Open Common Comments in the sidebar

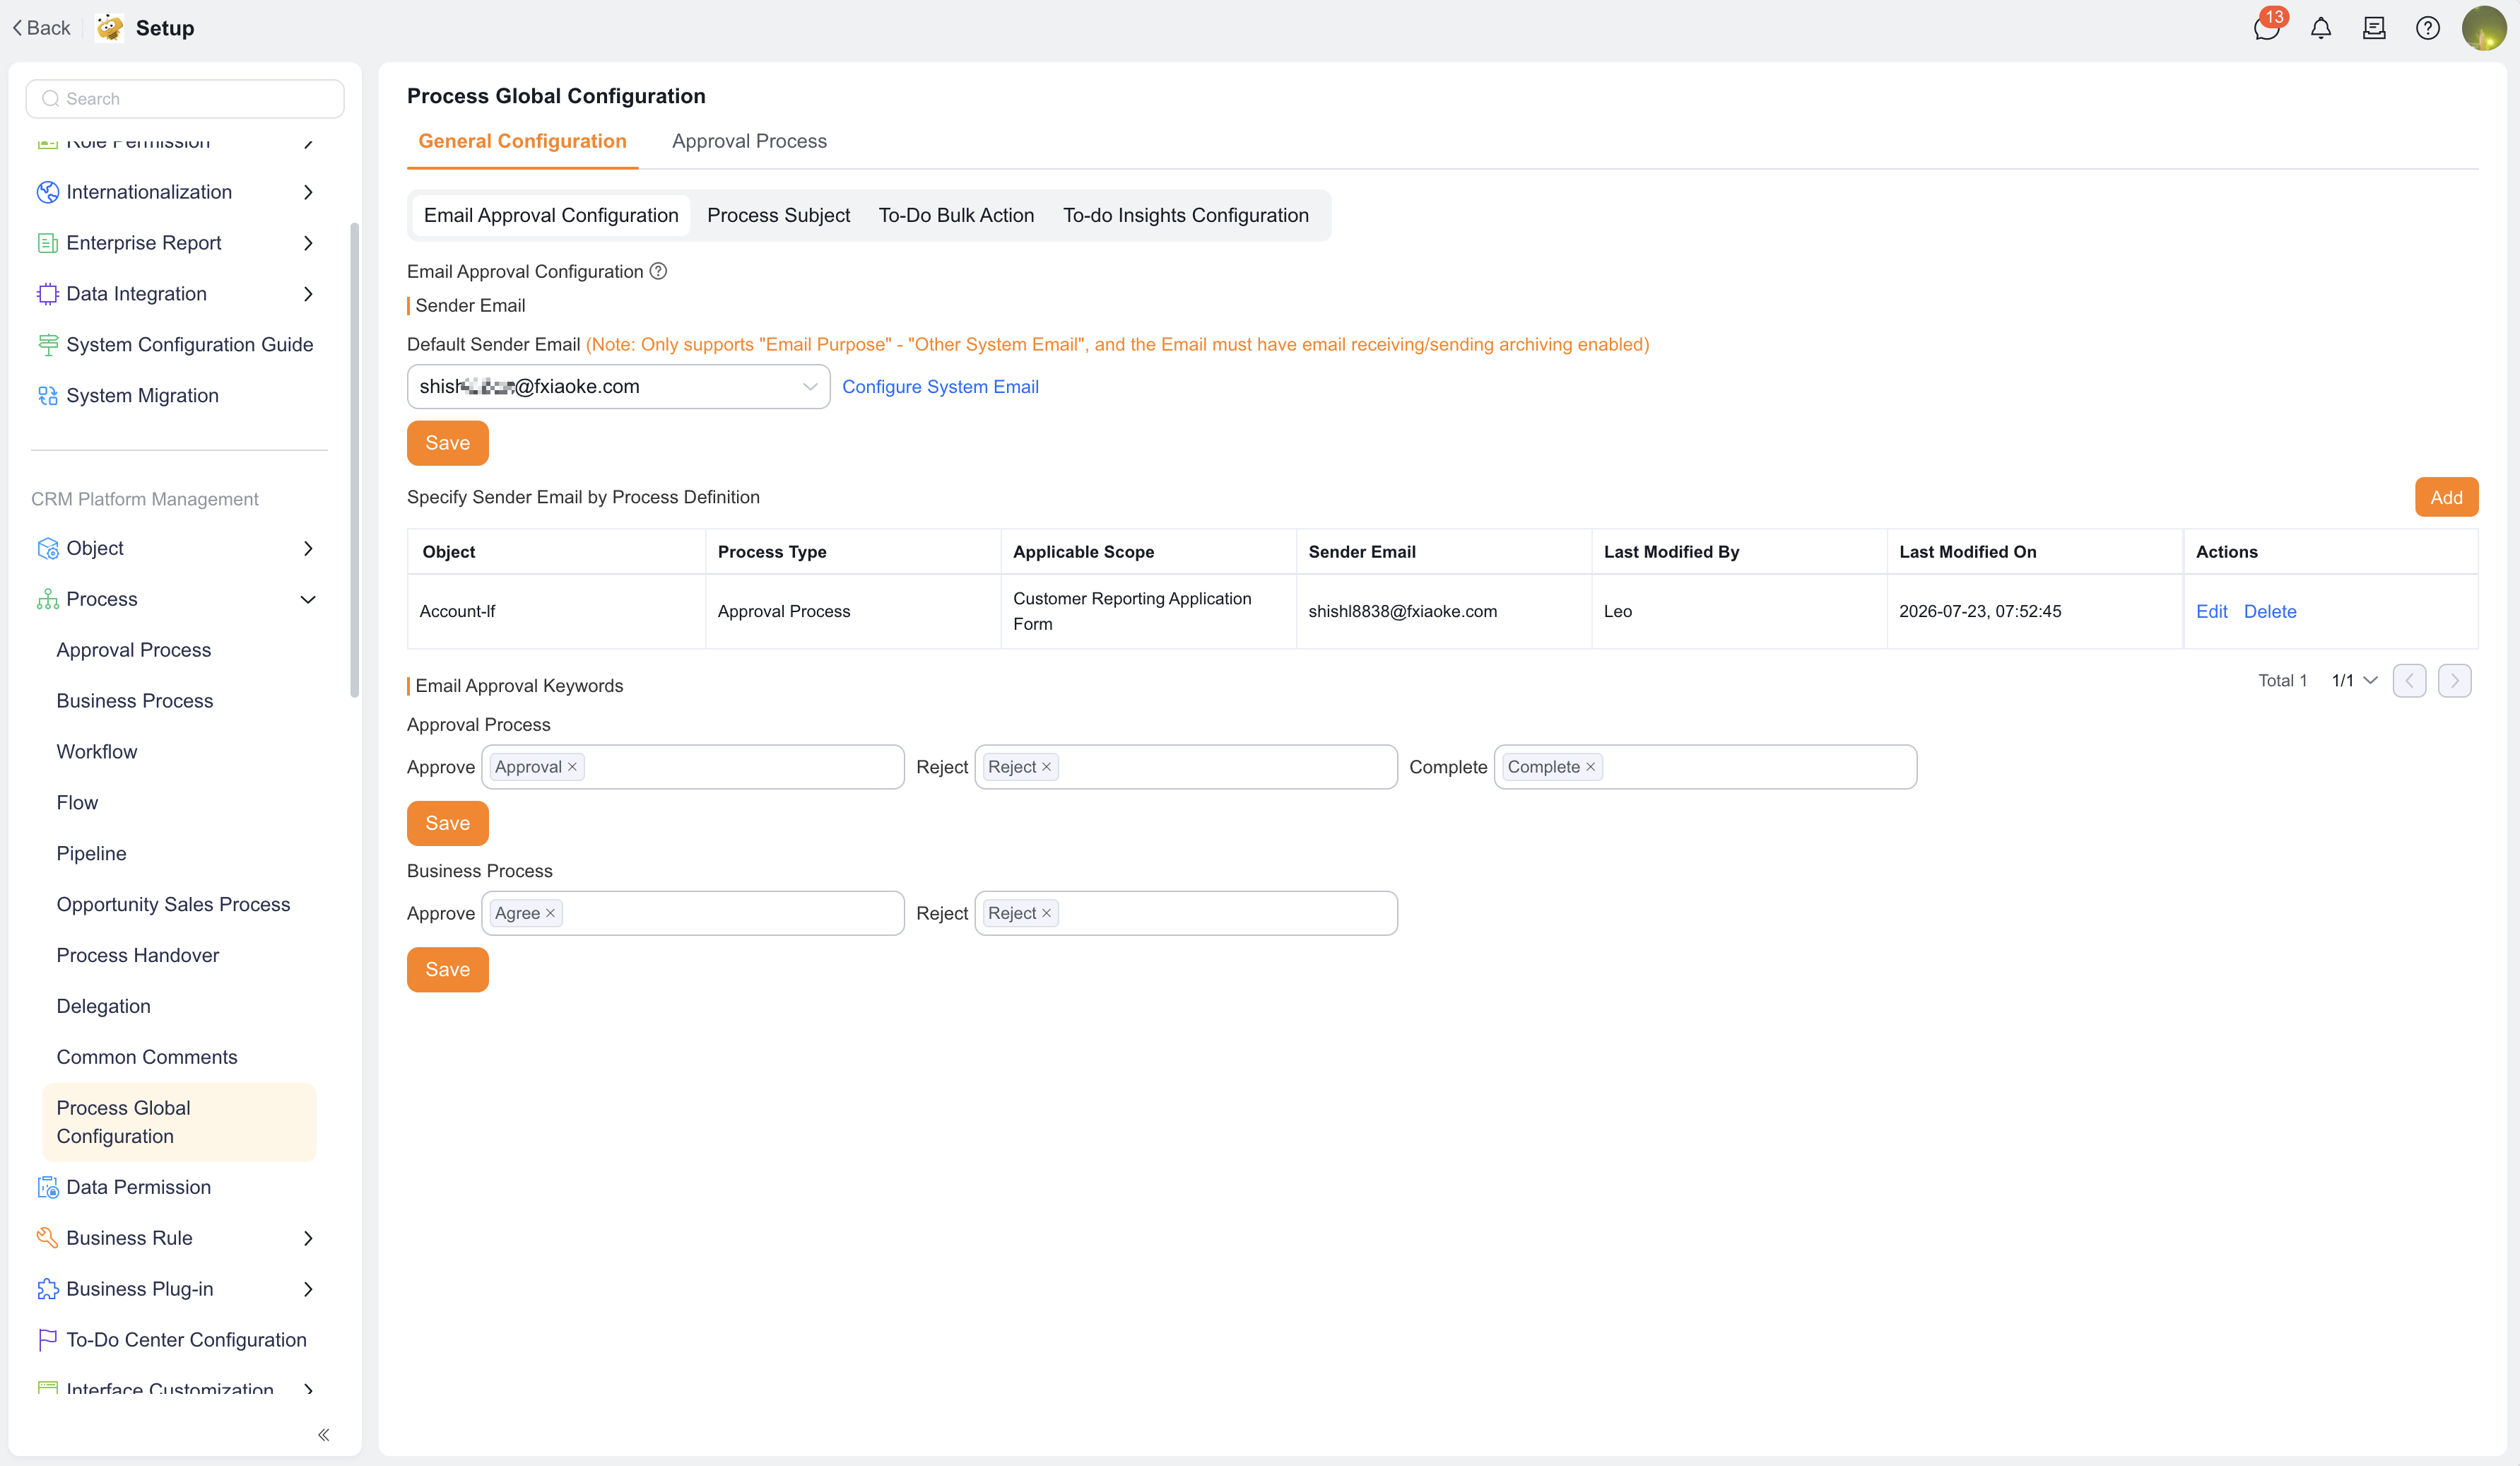[147, 1057]
